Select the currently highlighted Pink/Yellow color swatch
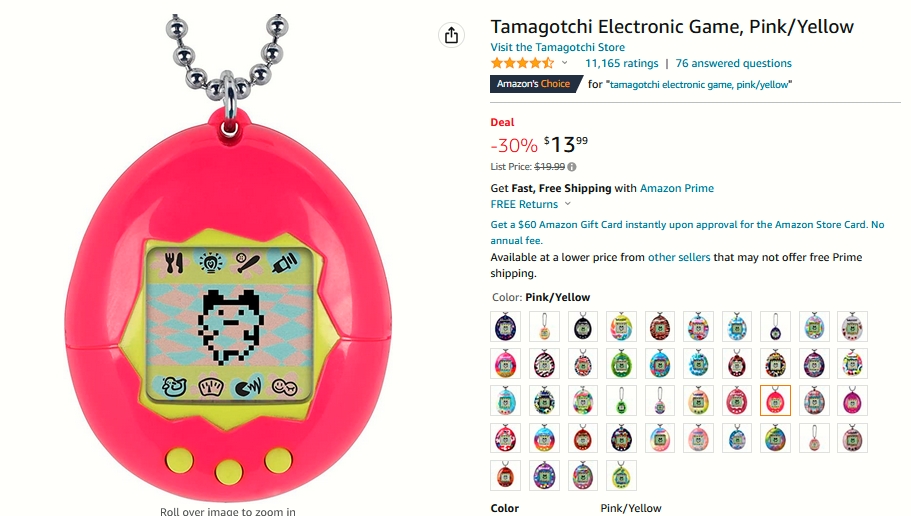The width and height of the screenshot is (911, 516). 775,400
